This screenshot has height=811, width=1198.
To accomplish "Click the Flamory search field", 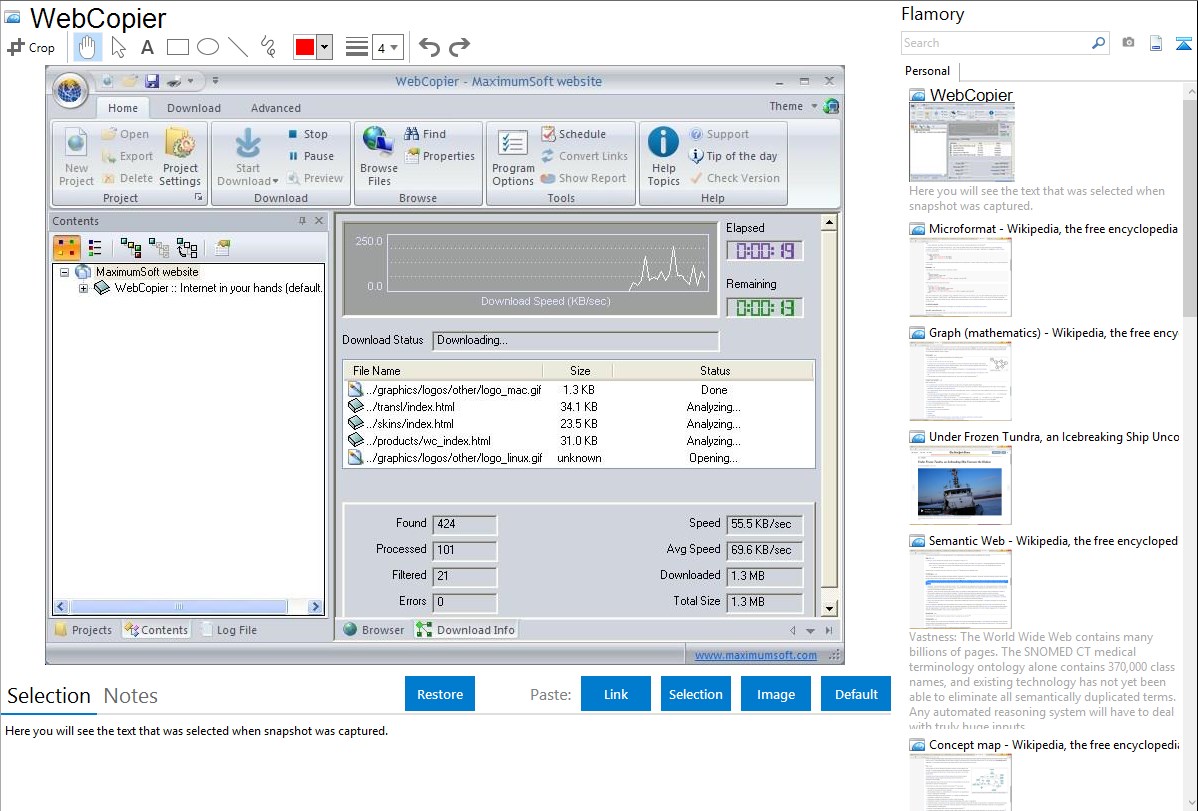I will coord(995,43).
